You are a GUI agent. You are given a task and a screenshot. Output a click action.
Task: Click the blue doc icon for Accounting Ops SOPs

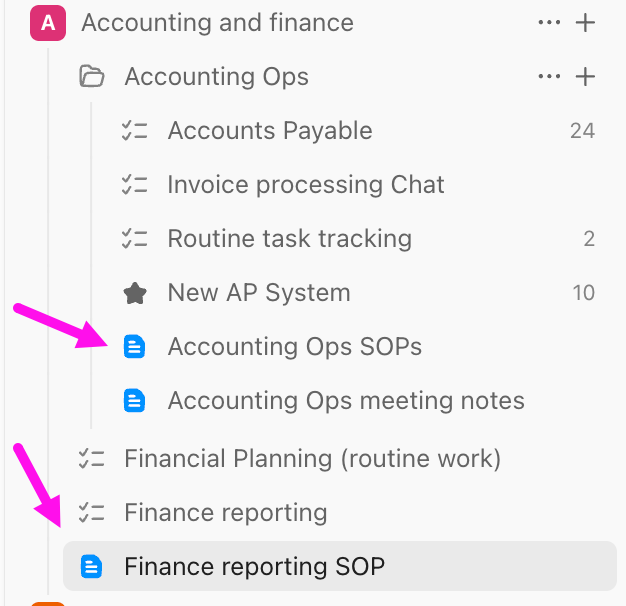[134, 347]
